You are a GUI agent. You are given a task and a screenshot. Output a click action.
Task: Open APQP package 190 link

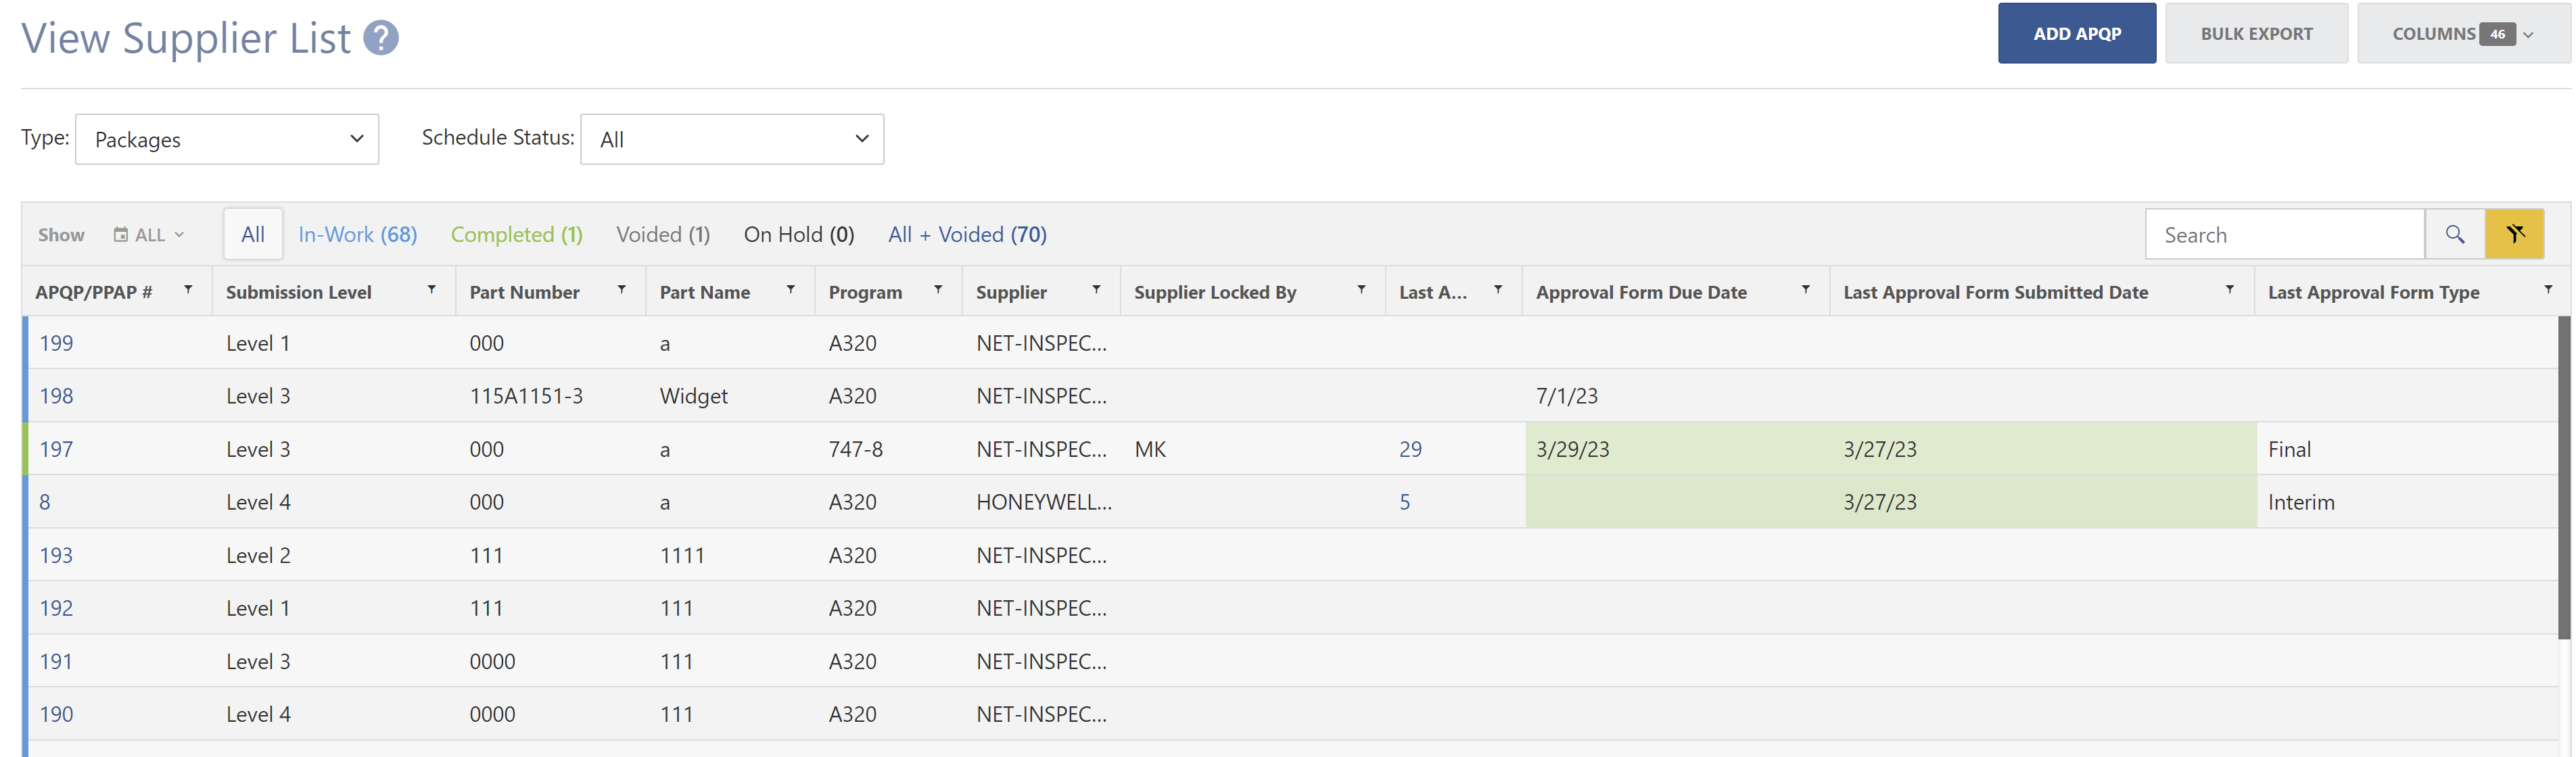click(x=56, y=714)
